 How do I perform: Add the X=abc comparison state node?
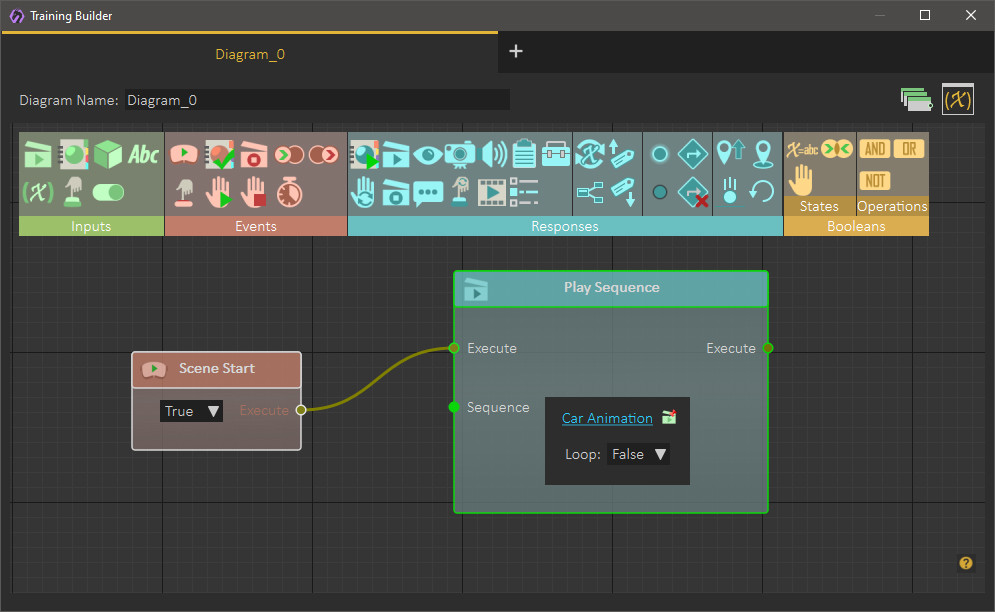tap(802, 150)
